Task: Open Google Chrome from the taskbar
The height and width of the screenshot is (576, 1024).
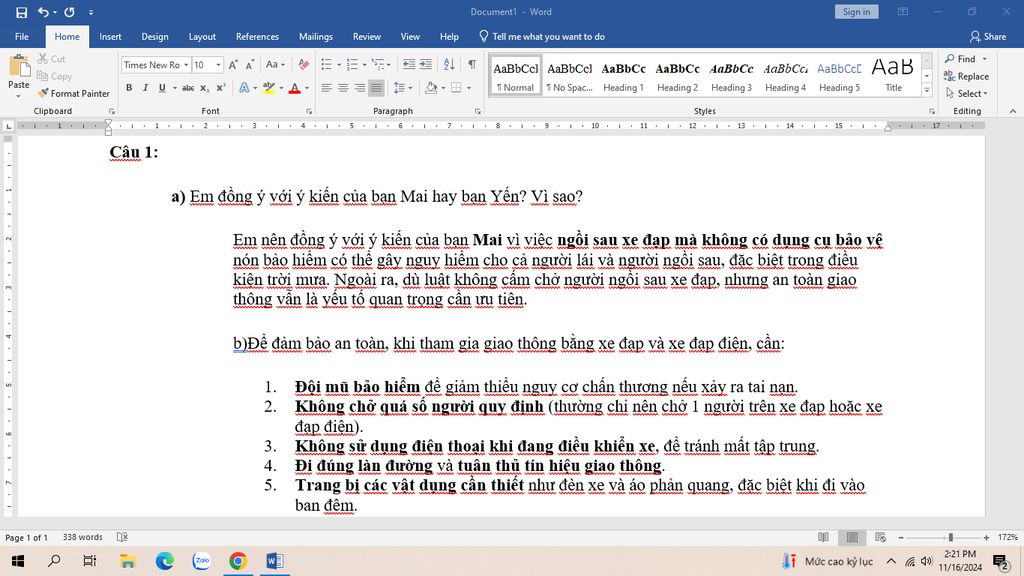Action: click(x=237, y=561)
